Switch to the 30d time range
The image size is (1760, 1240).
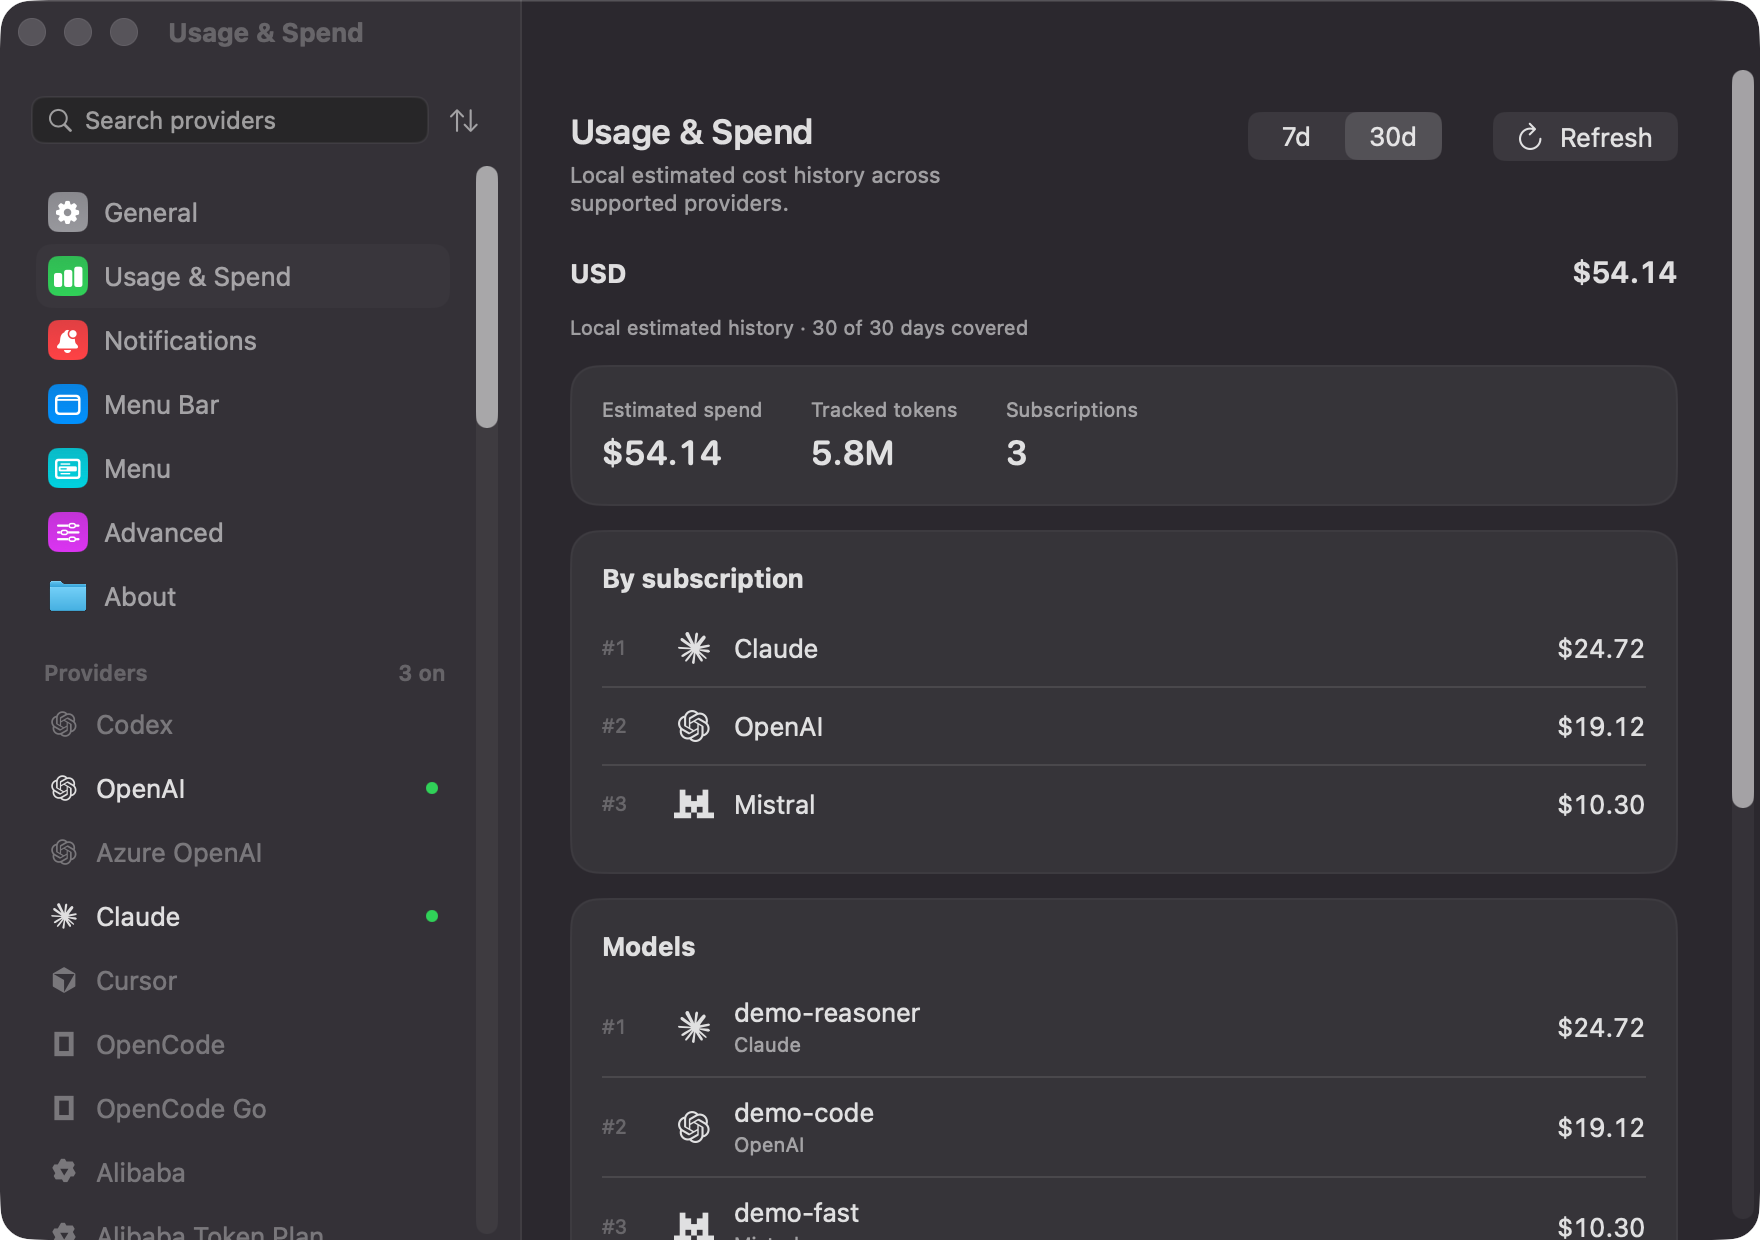(x=1393, y=136)
